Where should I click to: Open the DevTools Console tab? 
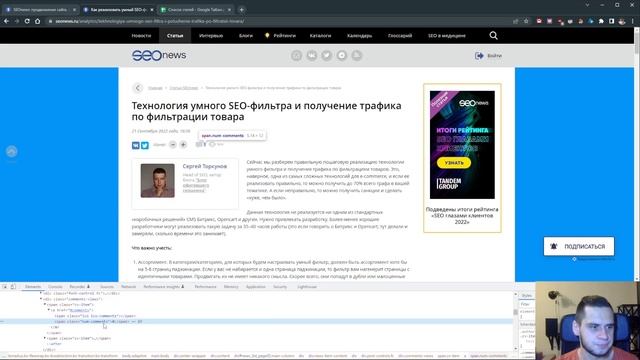pyautogui.click(x=55, y=287)
